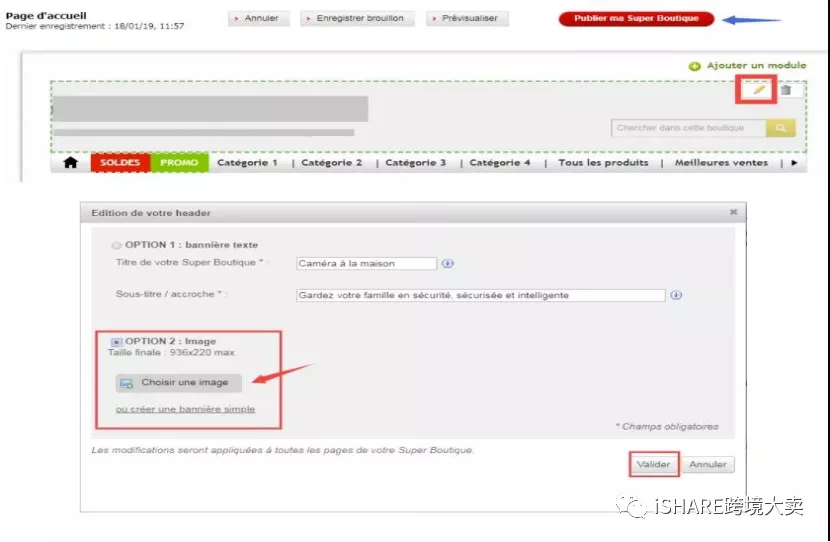Go to the home icon in navigation bar
The image size is (830, 542).
[70, 162]
